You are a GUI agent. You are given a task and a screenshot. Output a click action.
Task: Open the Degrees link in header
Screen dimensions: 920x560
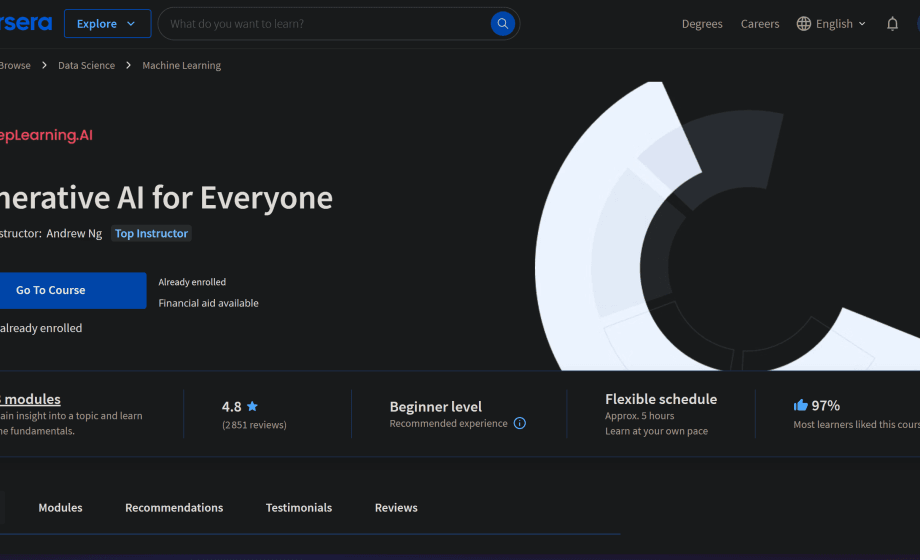coord(702,24)
